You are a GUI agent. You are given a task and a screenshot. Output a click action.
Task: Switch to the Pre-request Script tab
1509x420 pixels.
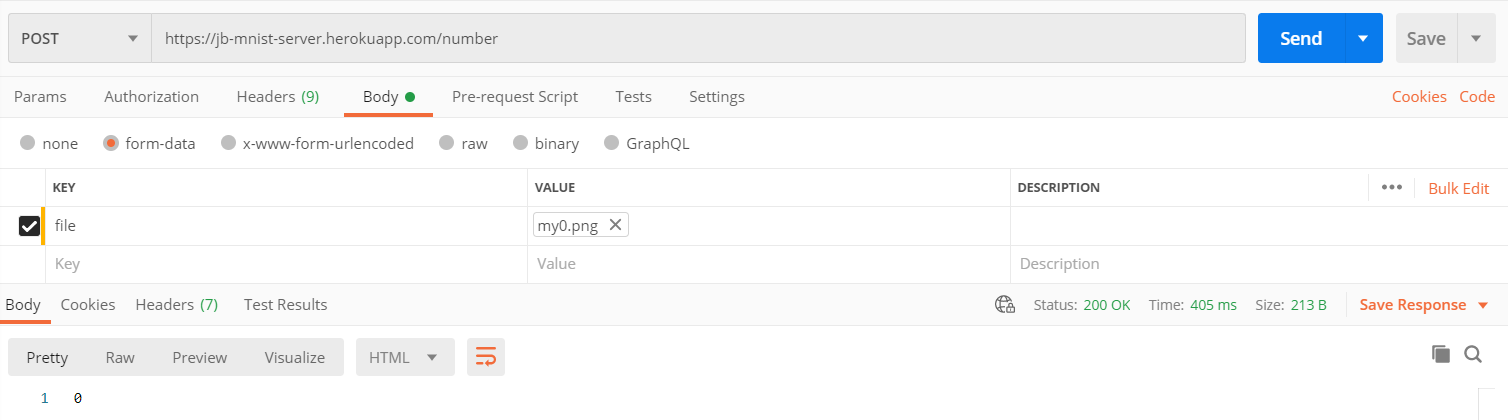point(515,97)
